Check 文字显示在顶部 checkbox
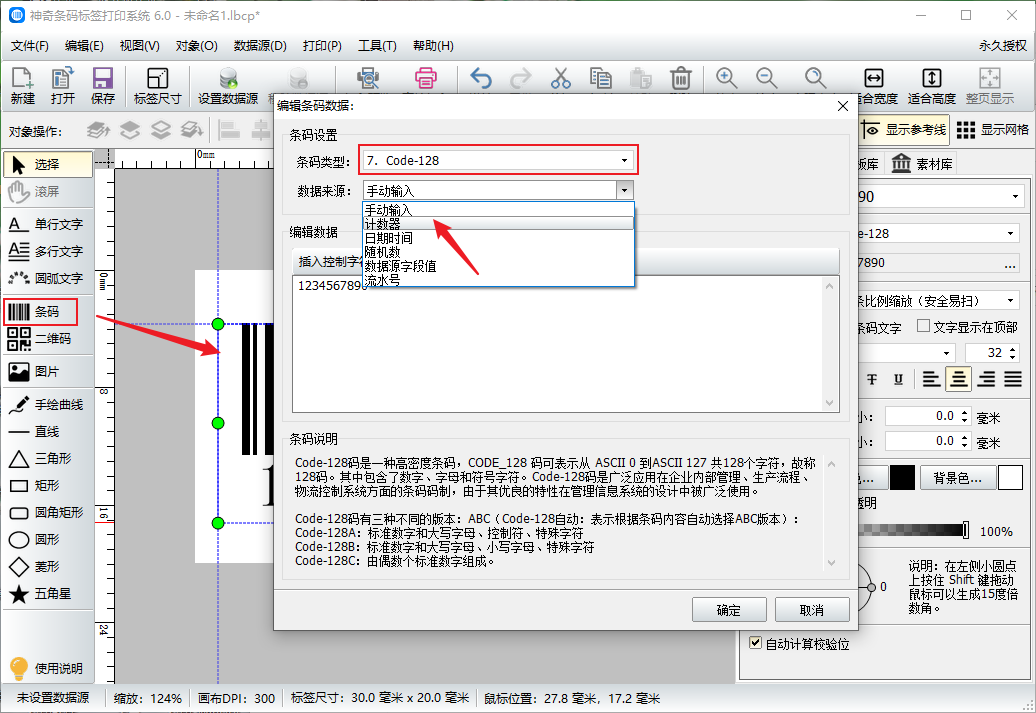 (924, 326)
